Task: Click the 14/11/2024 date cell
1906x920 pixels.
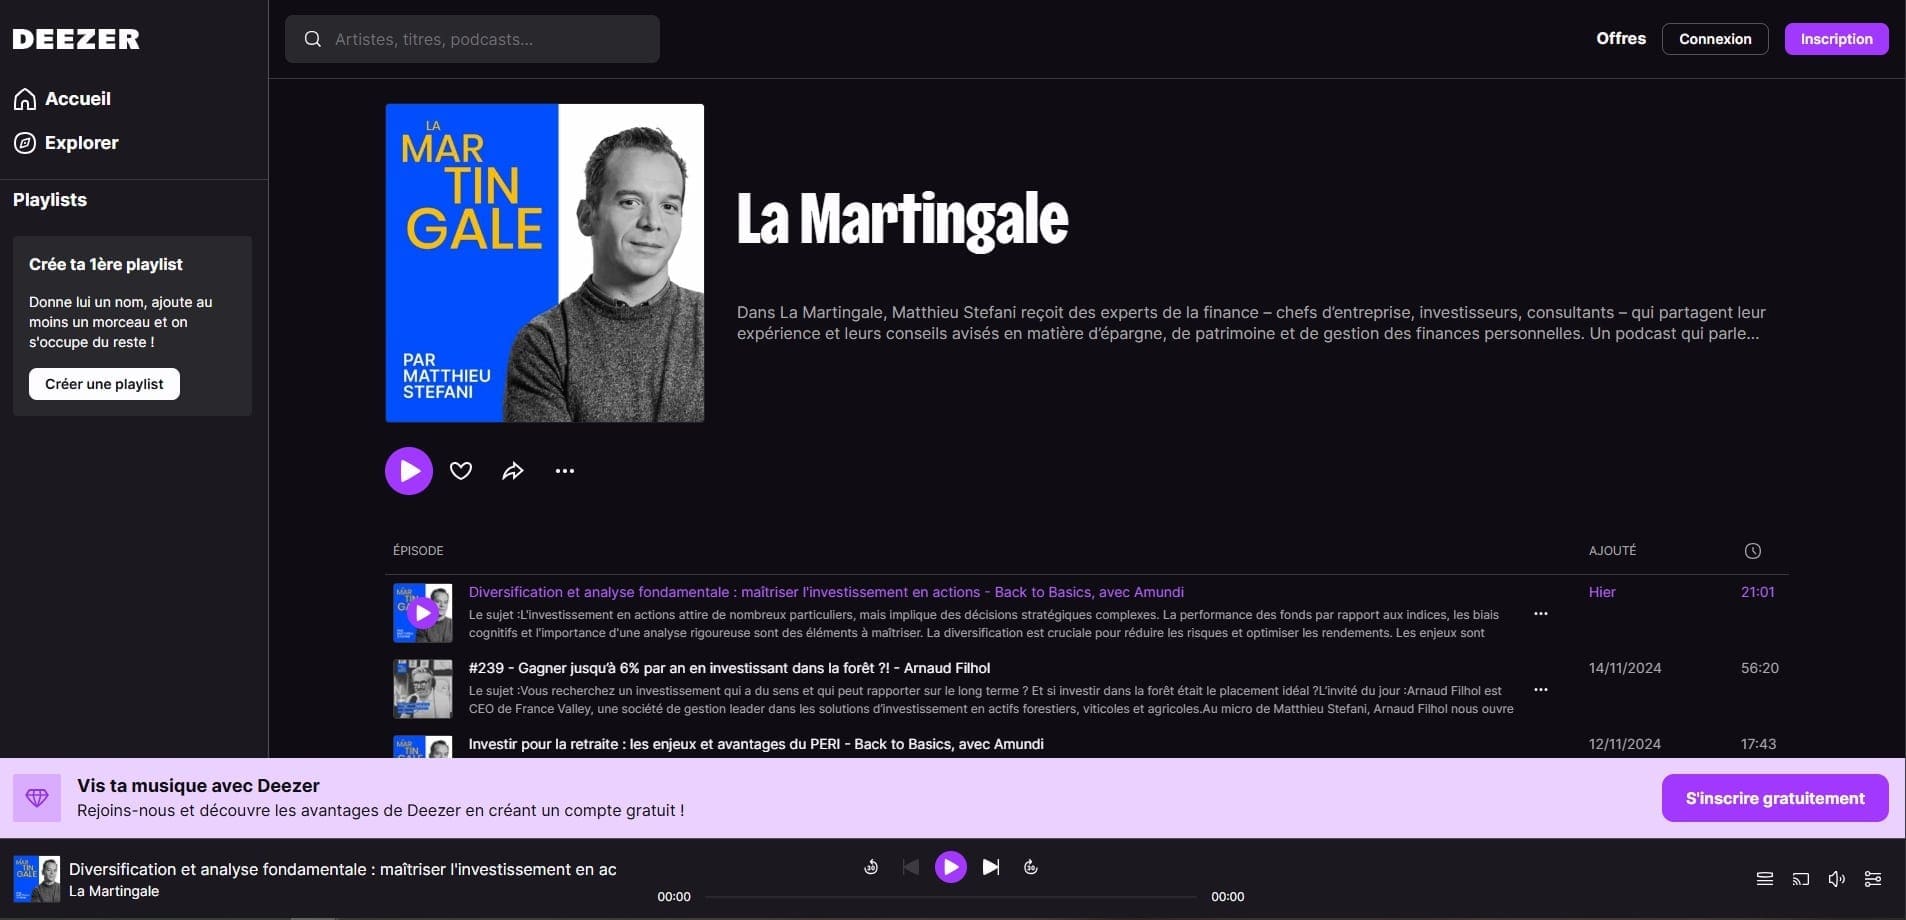Action: pyautogui.click(x=1625, y=668)
